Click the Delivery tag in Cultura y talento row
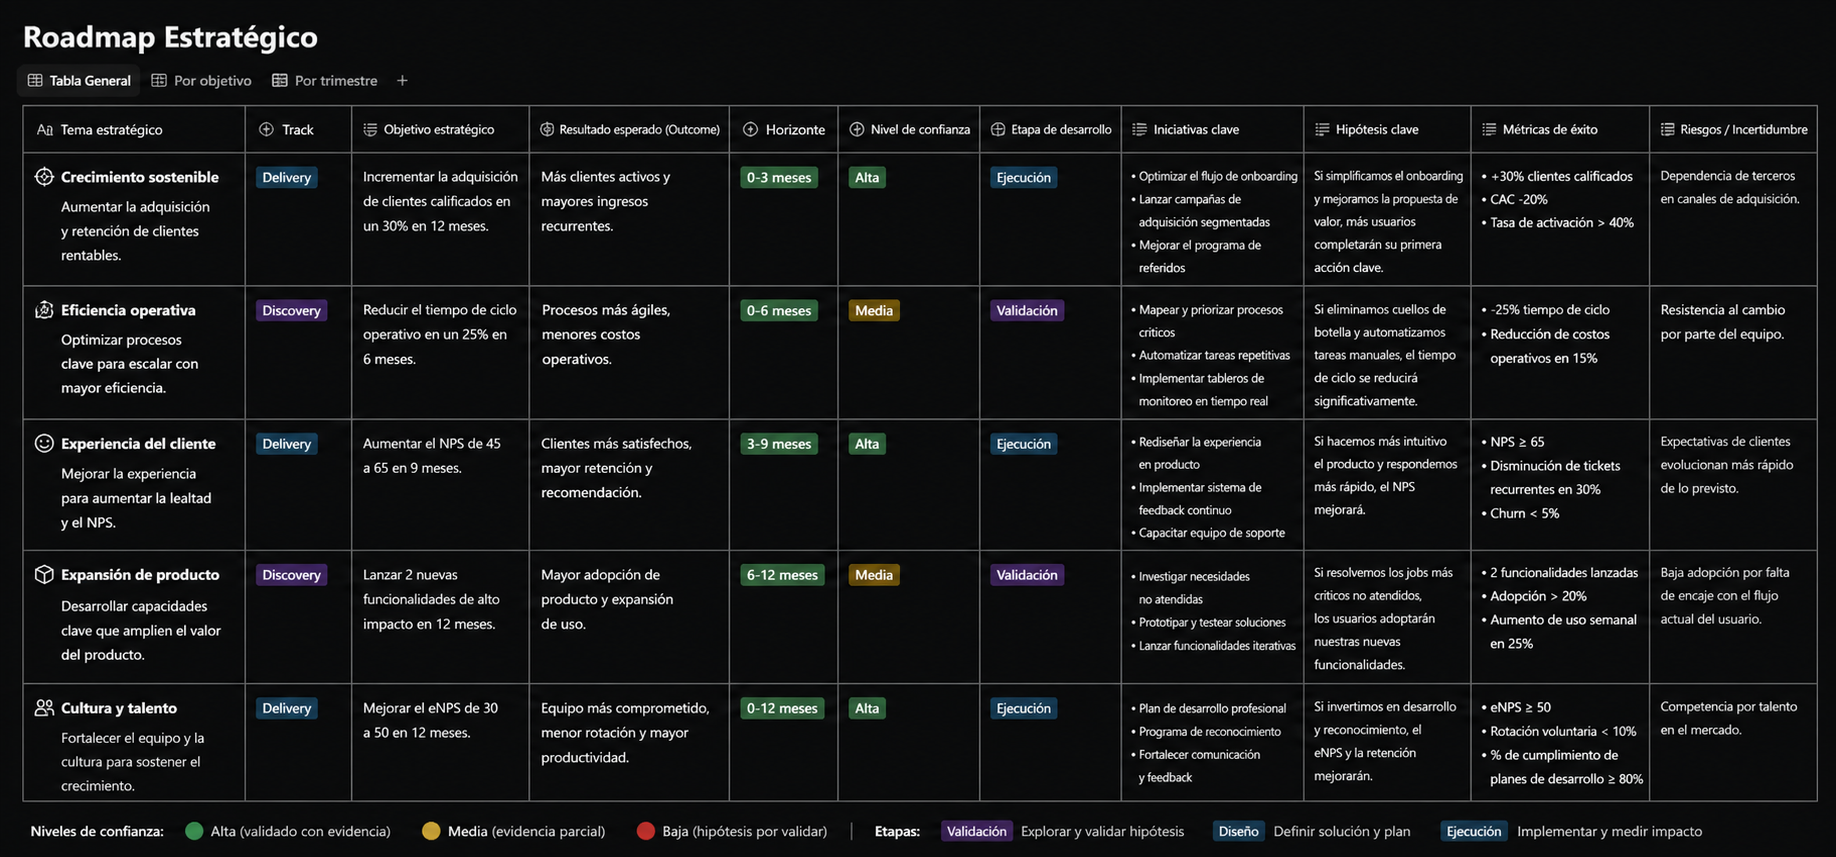 [287, 708]
